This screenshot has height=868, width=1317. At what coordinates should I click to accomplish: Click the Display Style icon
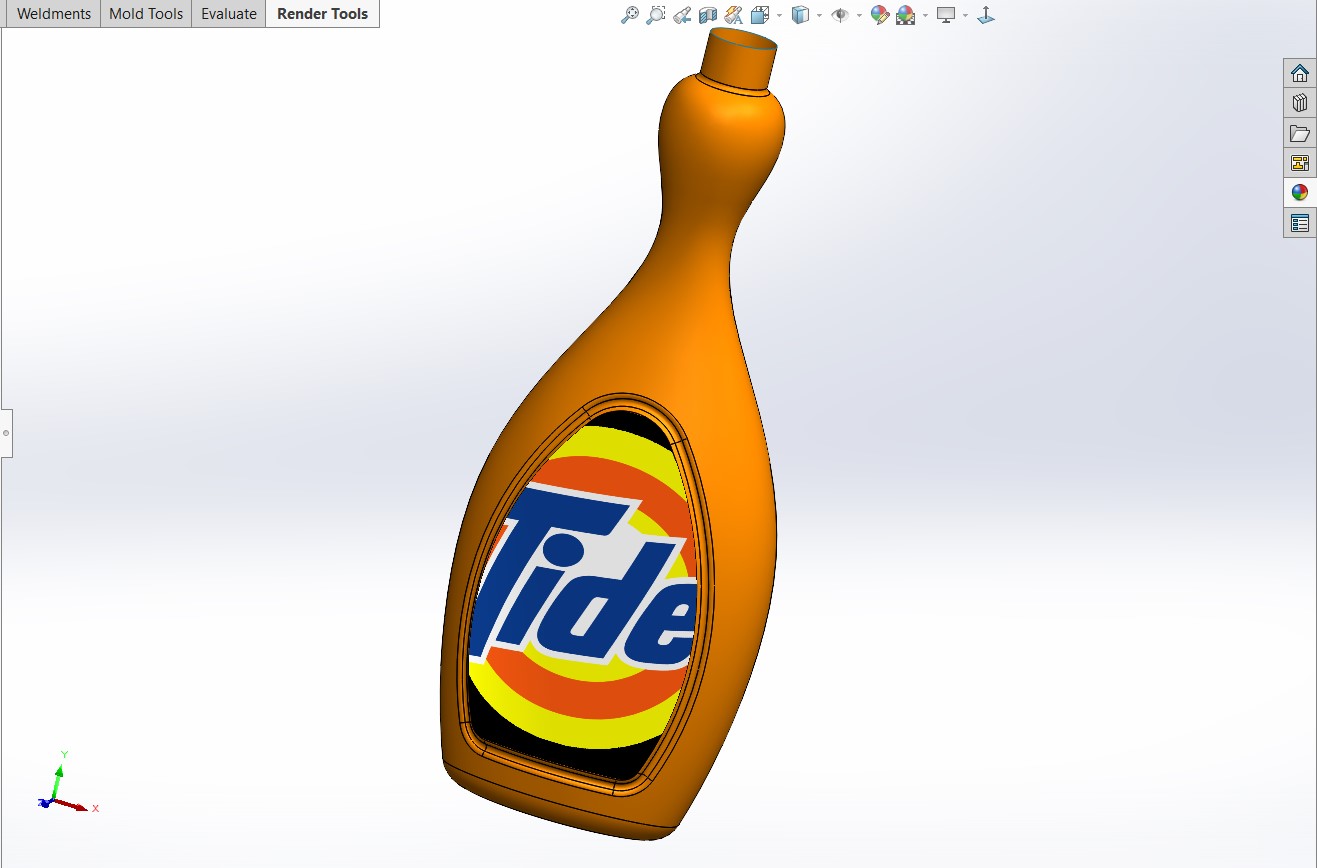click(x=800, y=15)
